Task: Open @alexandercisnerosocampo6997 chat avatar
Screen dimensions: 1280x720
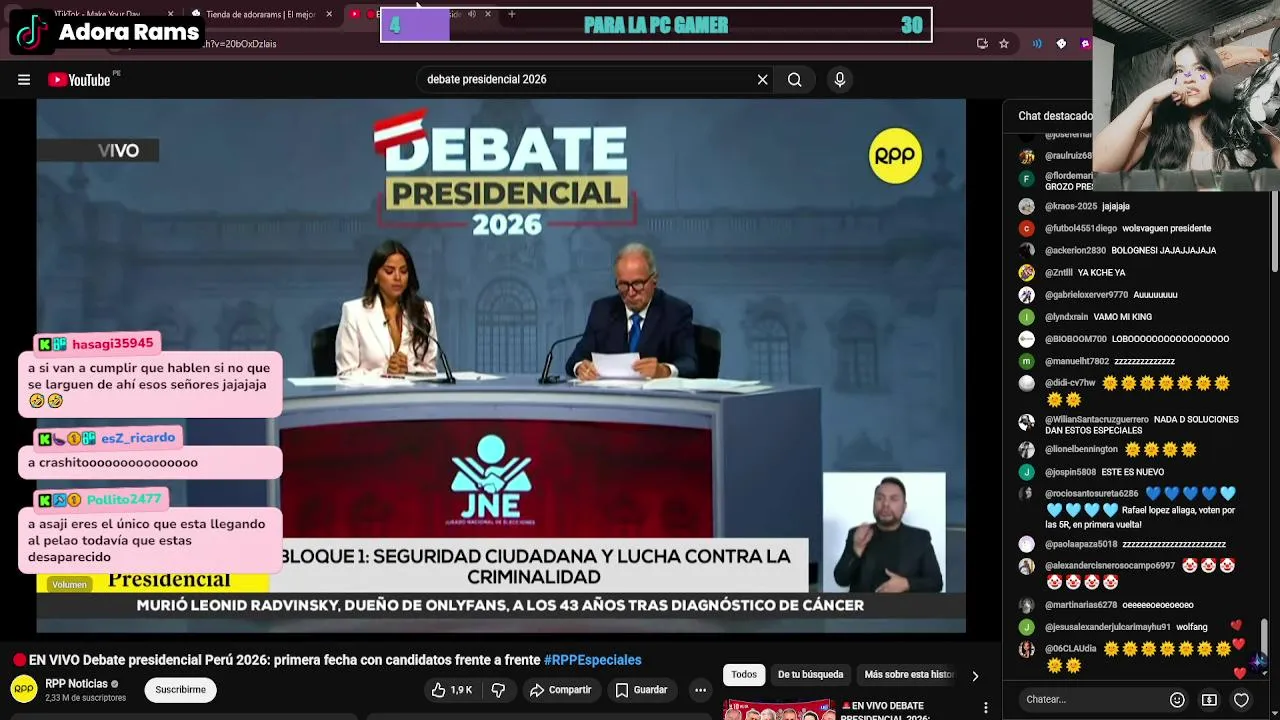Action: (x=1026, y=566)
